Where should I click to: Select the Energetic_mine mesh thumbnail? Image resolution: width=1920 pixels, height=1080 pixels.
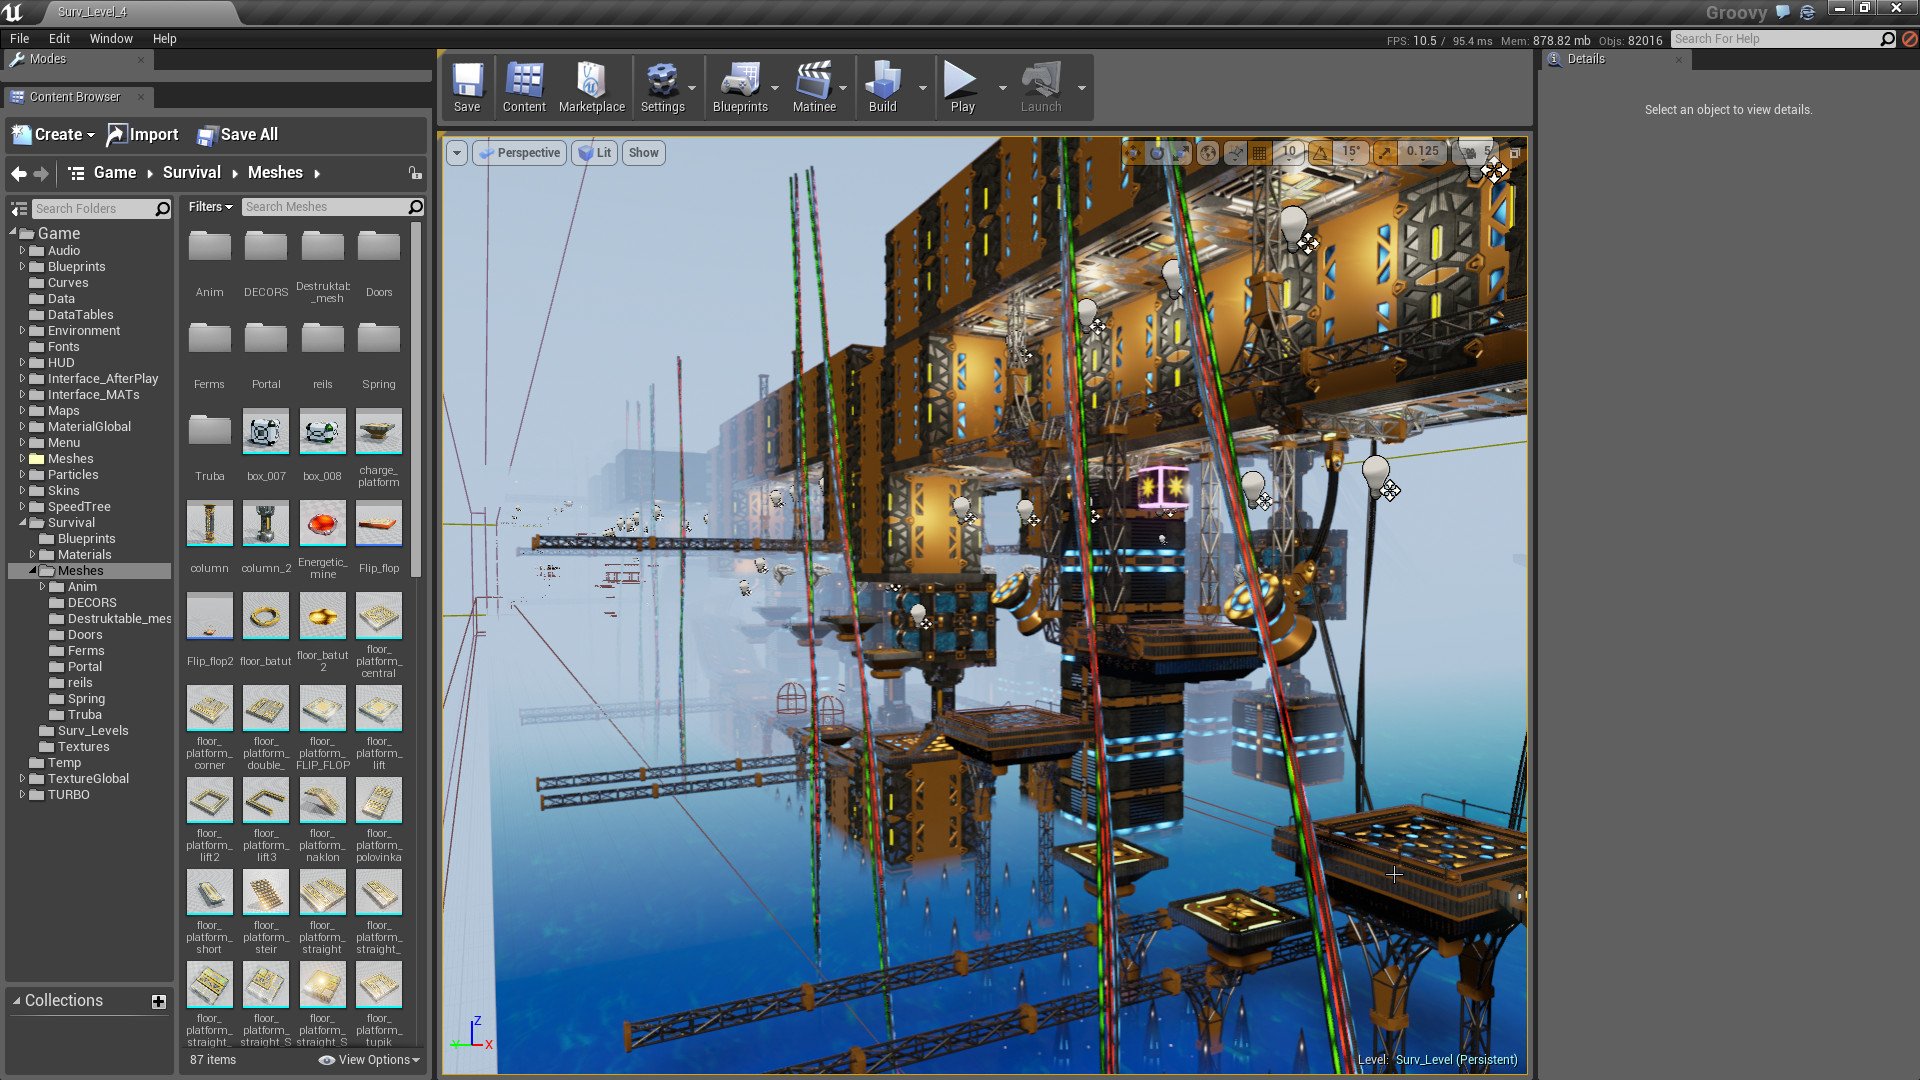point(322,525)
